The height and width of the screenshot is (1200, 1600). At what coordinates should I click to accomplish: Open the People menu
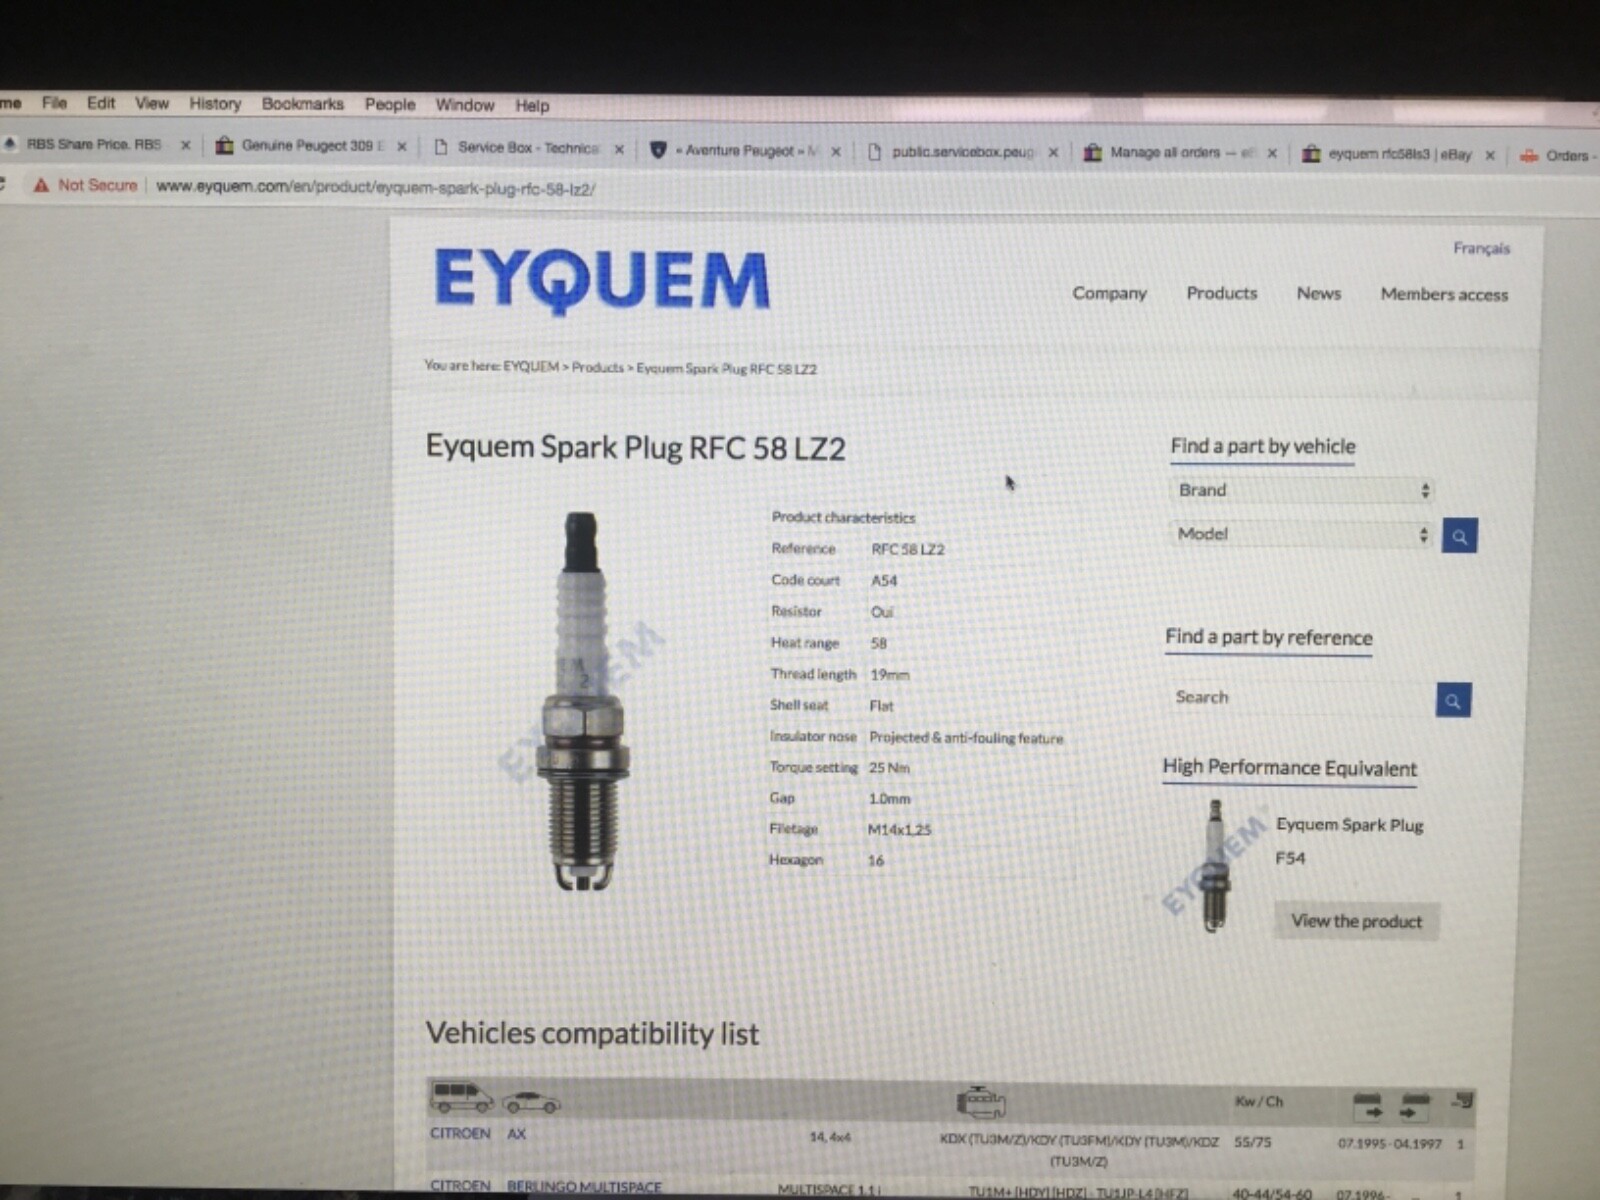(389, 104)
